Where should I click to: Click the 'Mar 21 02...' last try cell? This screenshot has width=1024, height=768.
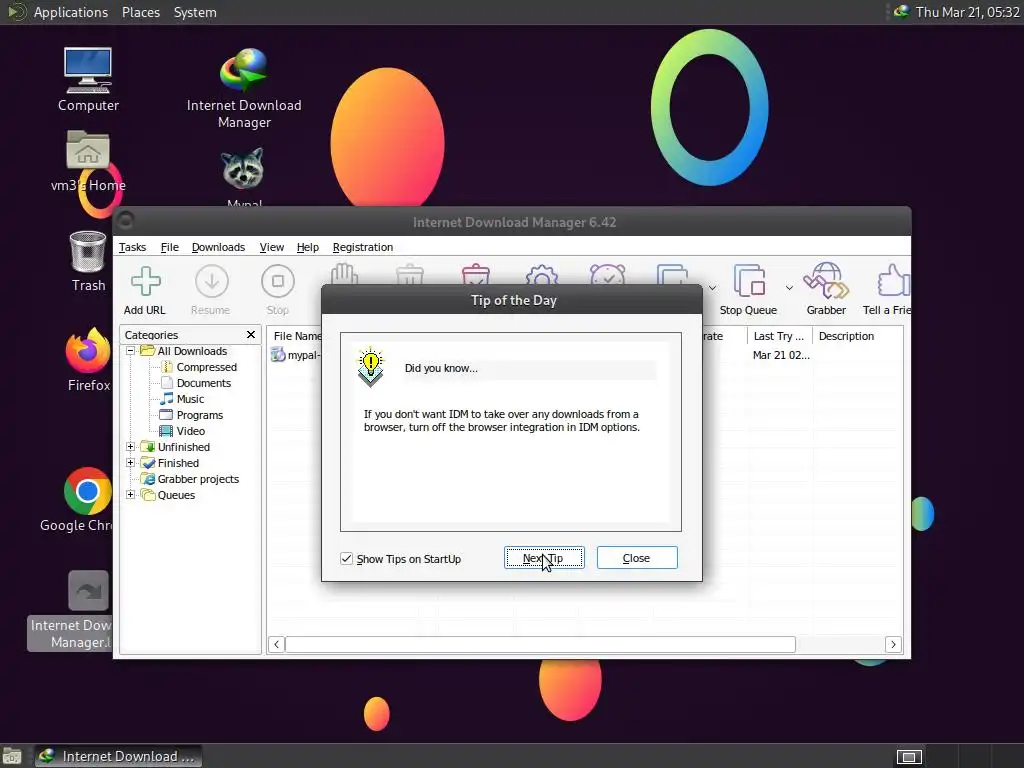click(x=780, y=355)
